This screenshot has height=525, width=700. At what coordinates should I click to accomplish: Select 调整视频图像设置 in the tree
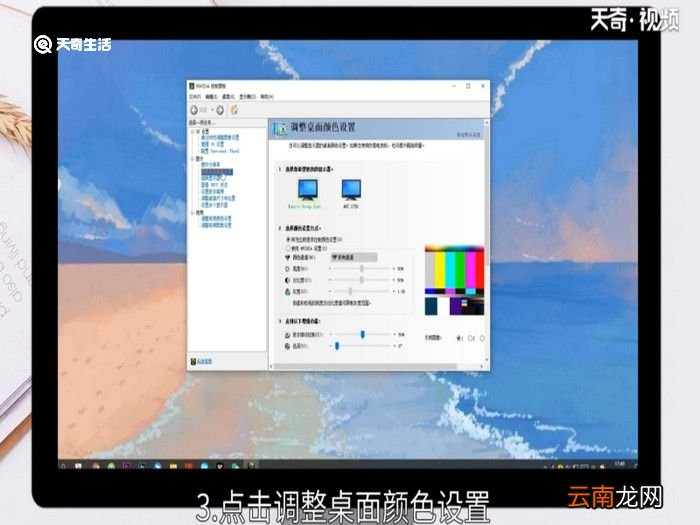(216, 225)
